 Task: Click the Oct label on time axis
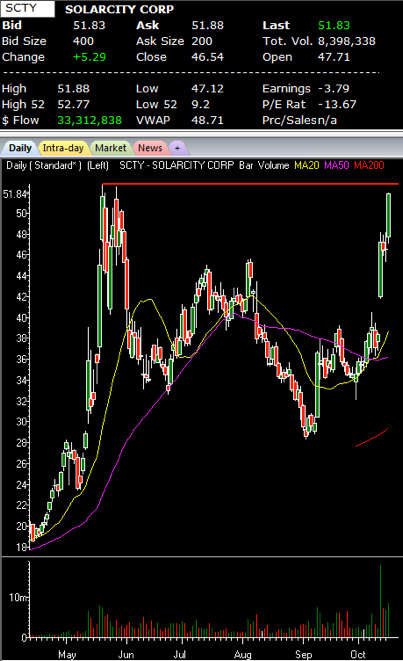point(358,654)
